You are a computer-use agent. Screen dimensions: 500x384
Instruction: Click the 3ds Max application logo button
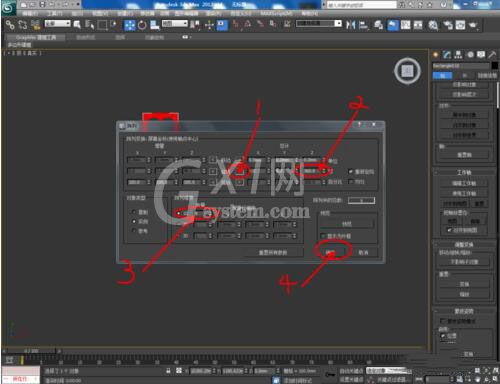pyautogui.click(x=8, y=8)
